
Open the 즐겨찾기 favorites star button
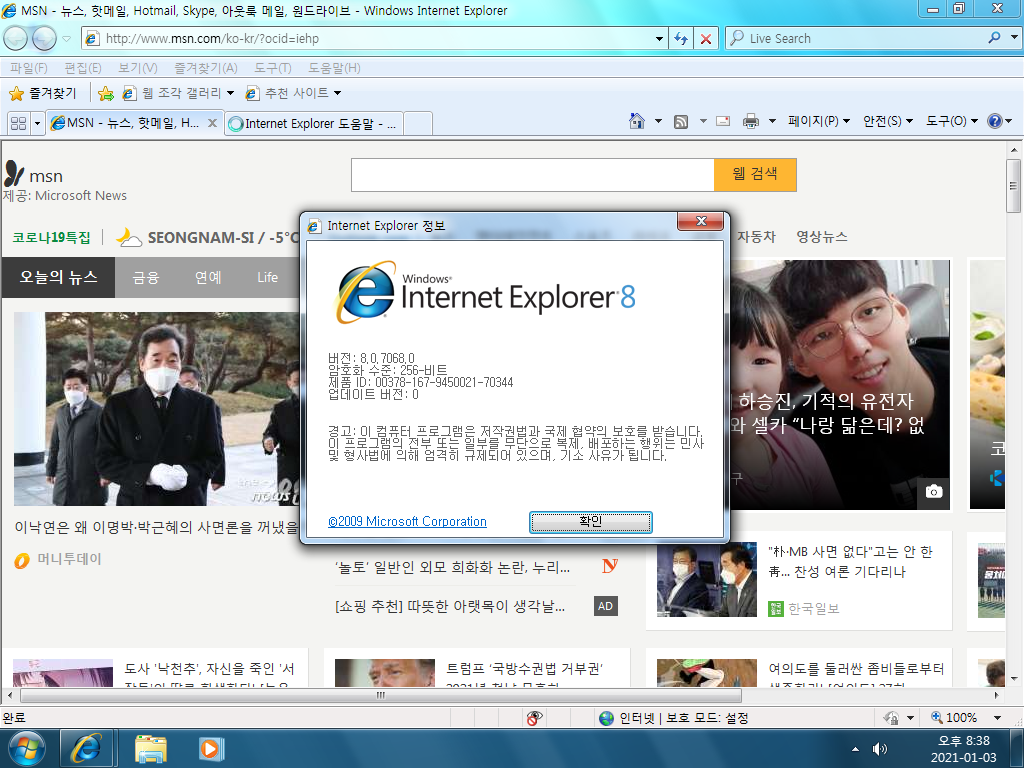[43, 93]
